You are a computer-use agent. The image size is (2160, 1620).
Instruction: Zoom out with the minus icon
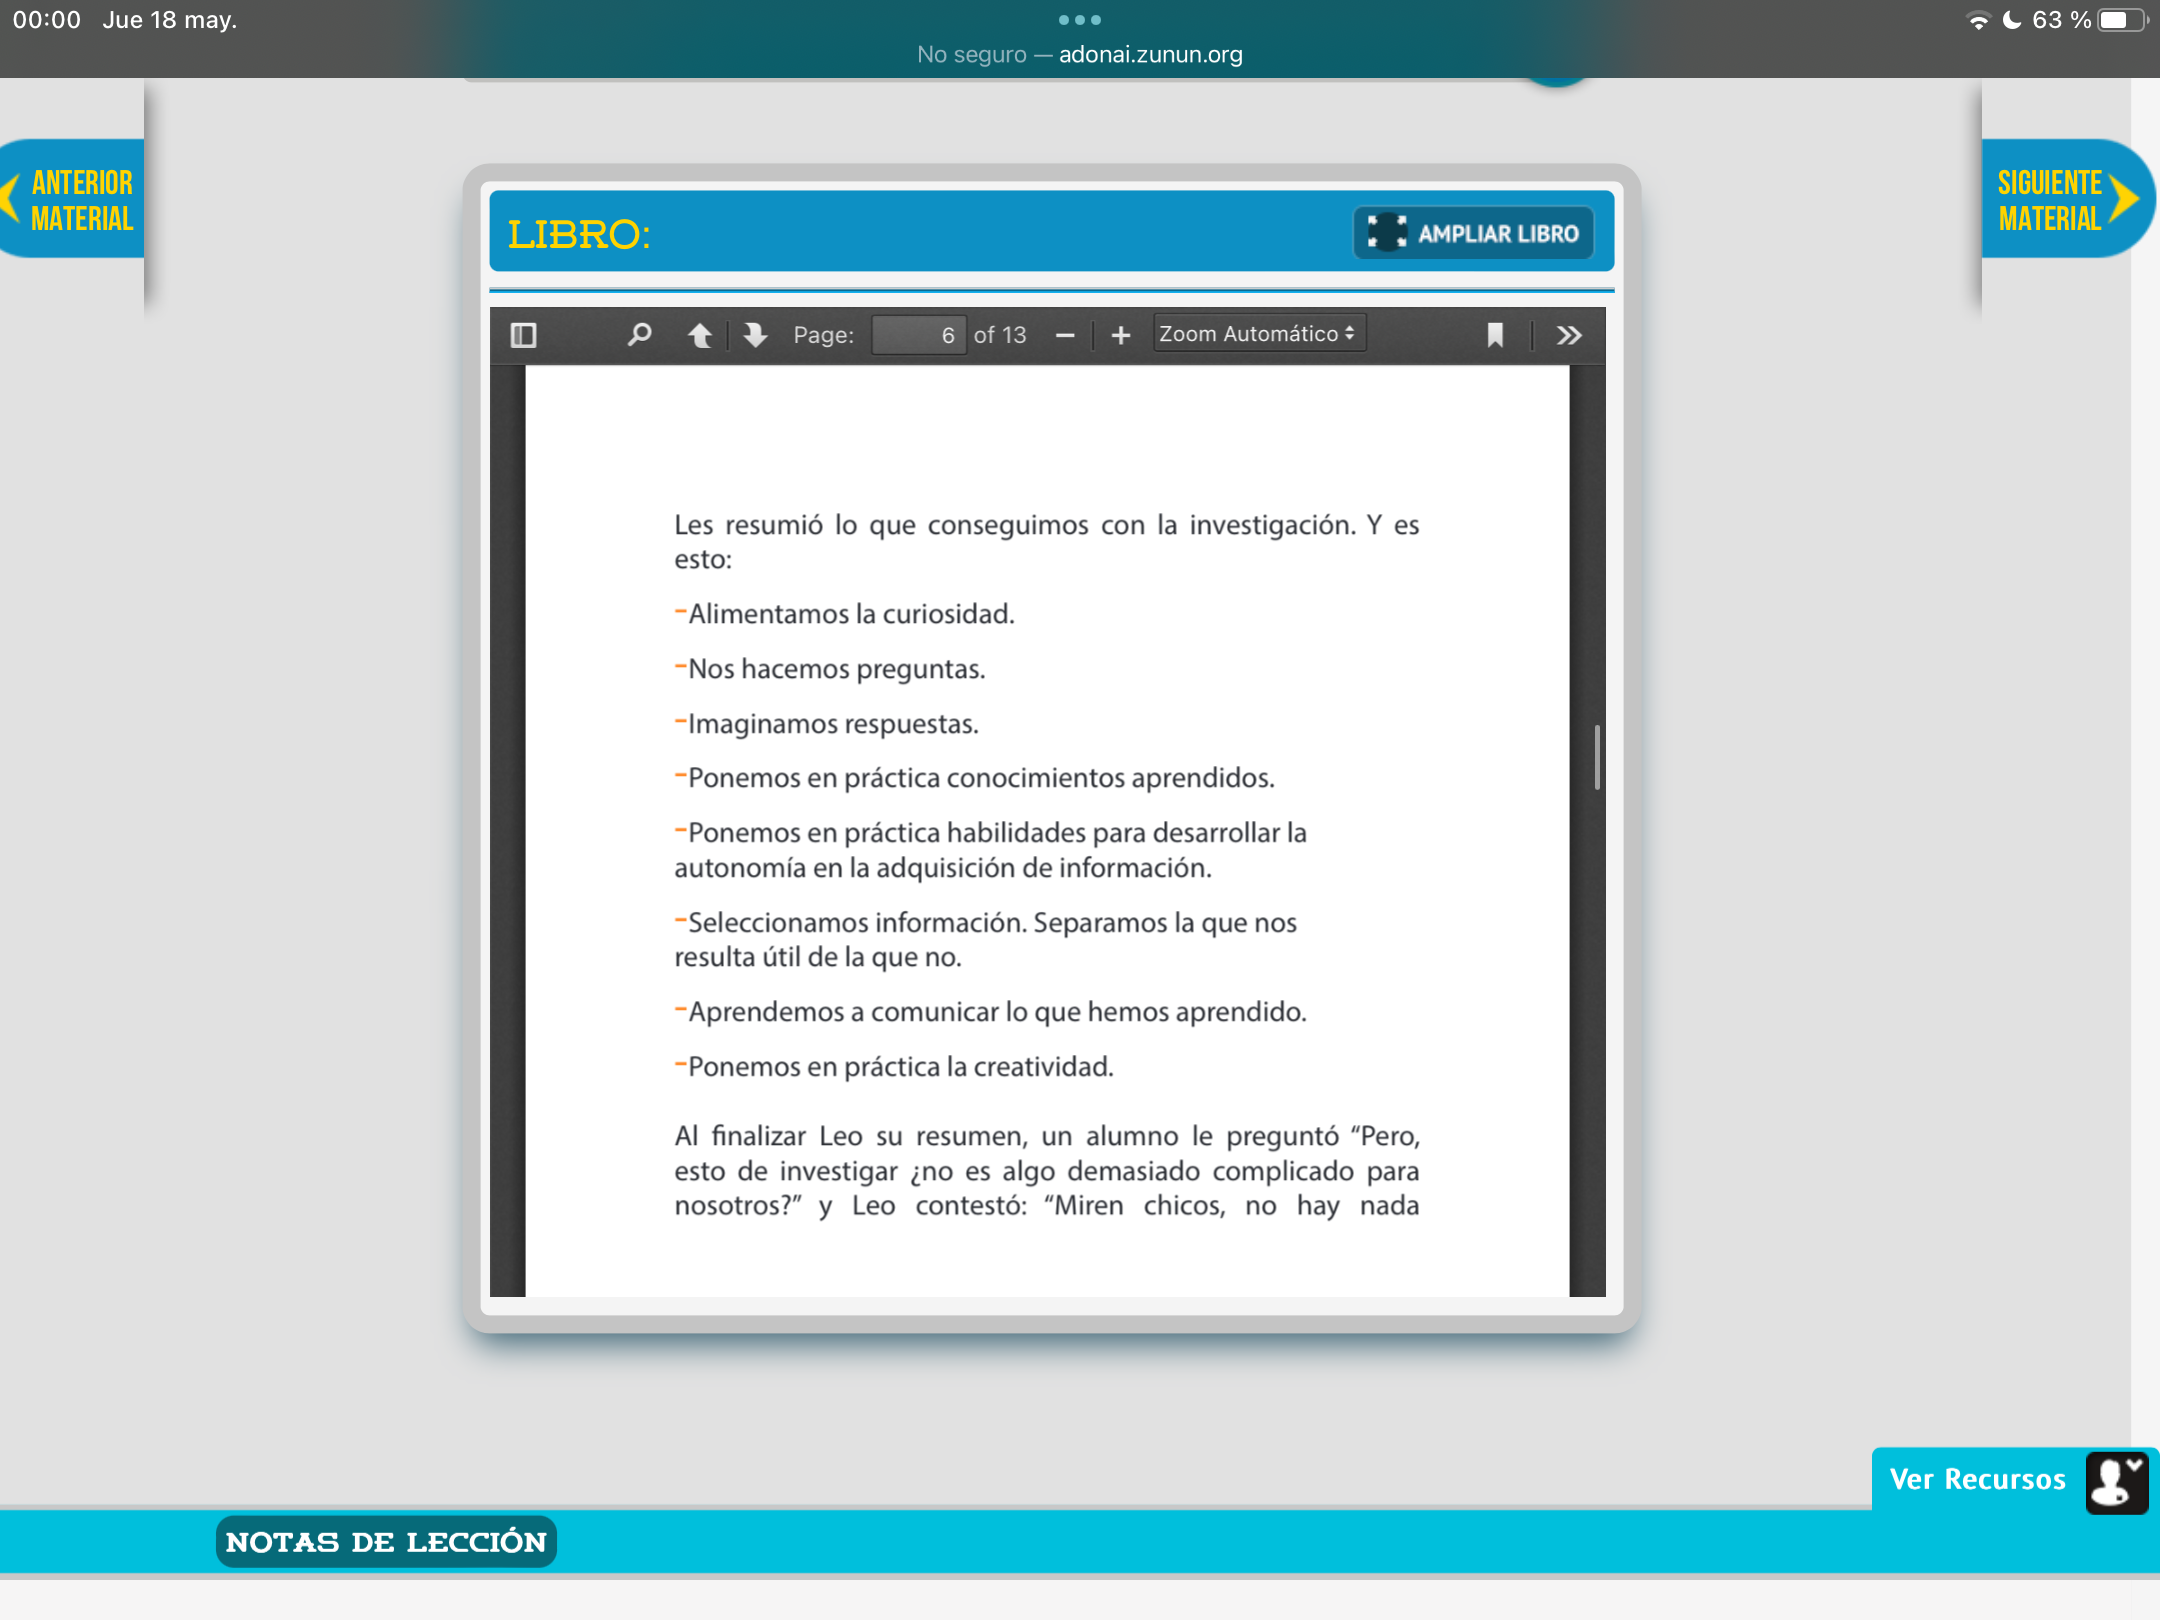click(x=1065, y=335)
